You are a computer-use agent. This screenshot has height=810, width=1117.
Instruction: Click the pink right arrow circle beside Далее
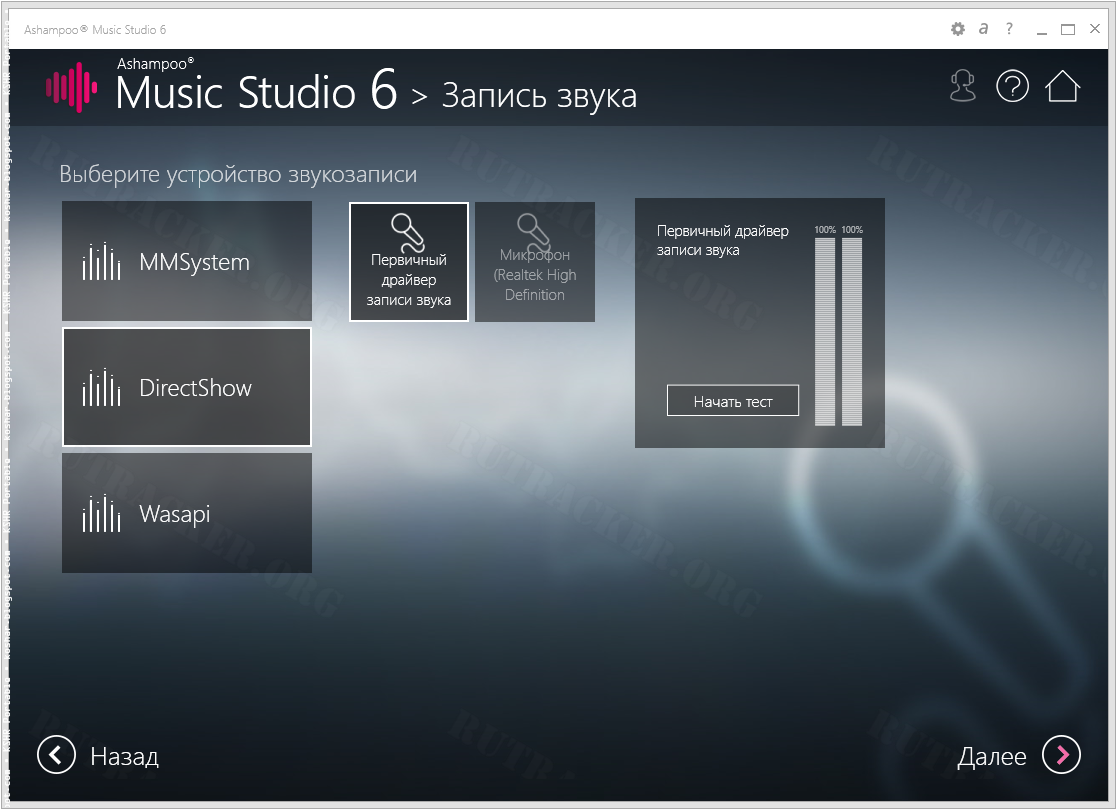1061,755
